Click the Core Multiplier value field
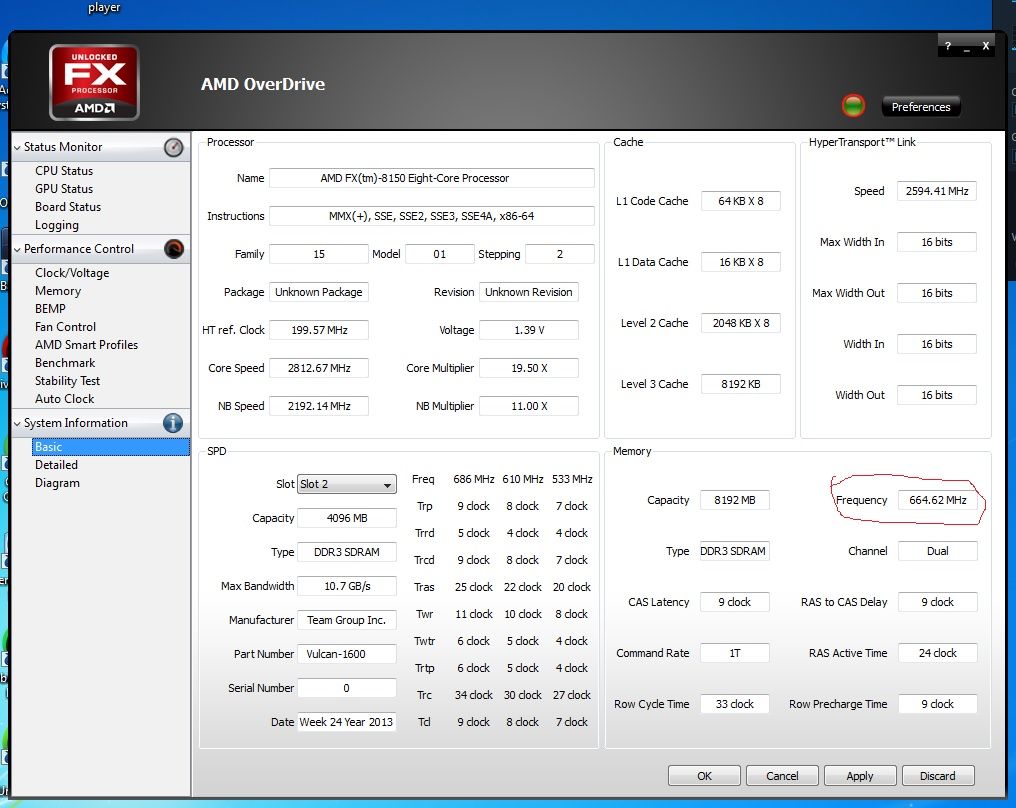 point(529,368)
